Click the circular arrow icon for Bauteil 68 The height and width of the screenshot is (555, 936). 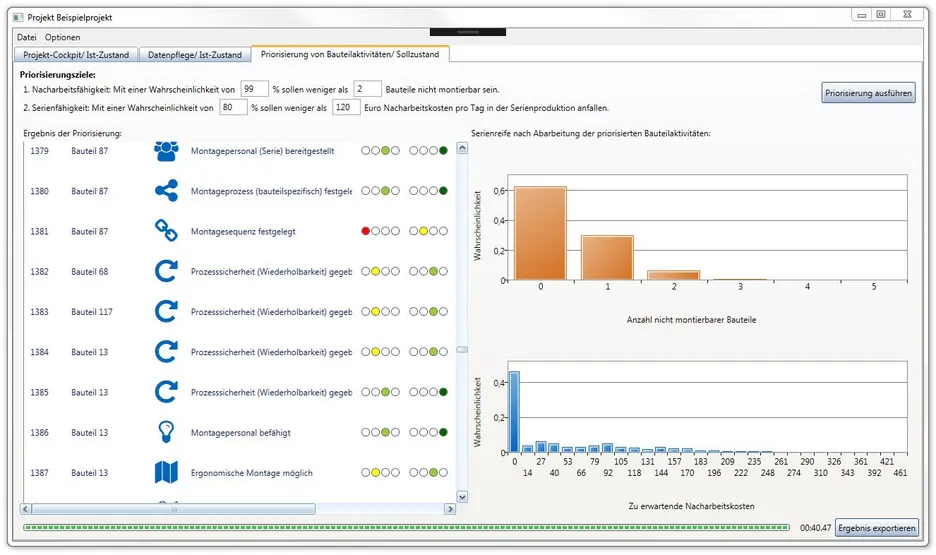pyautogui.click(x=165, y=271)
